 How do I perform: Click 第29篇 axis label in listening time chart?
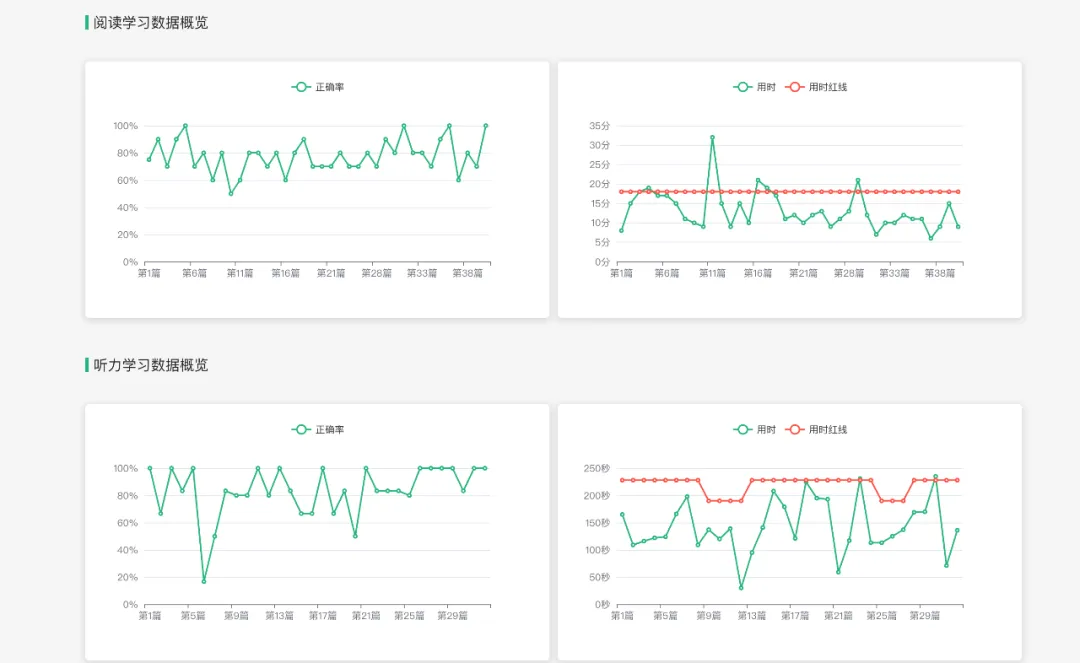tap(924, 615)
